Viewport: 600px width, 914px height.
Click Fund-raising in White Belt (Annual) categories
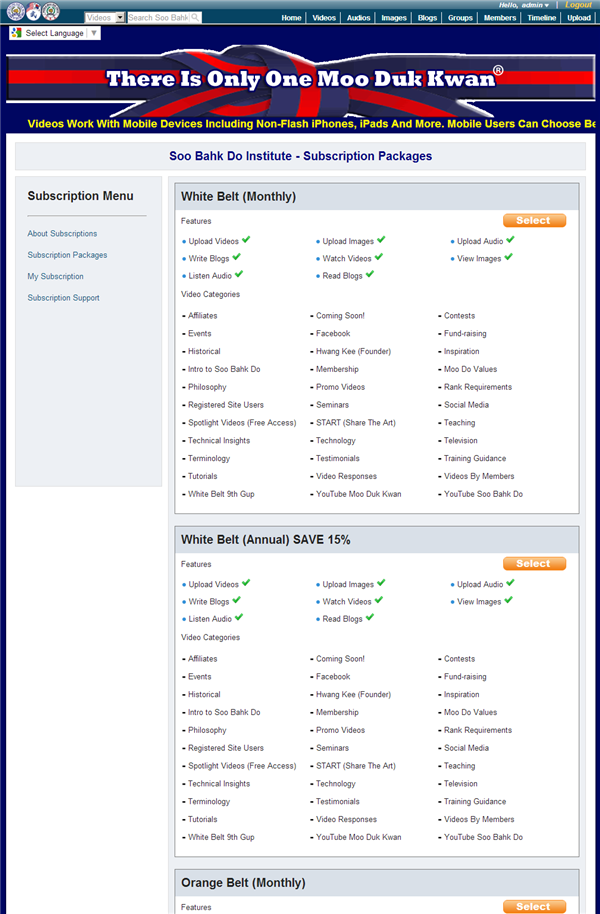(x=465, y=677)
